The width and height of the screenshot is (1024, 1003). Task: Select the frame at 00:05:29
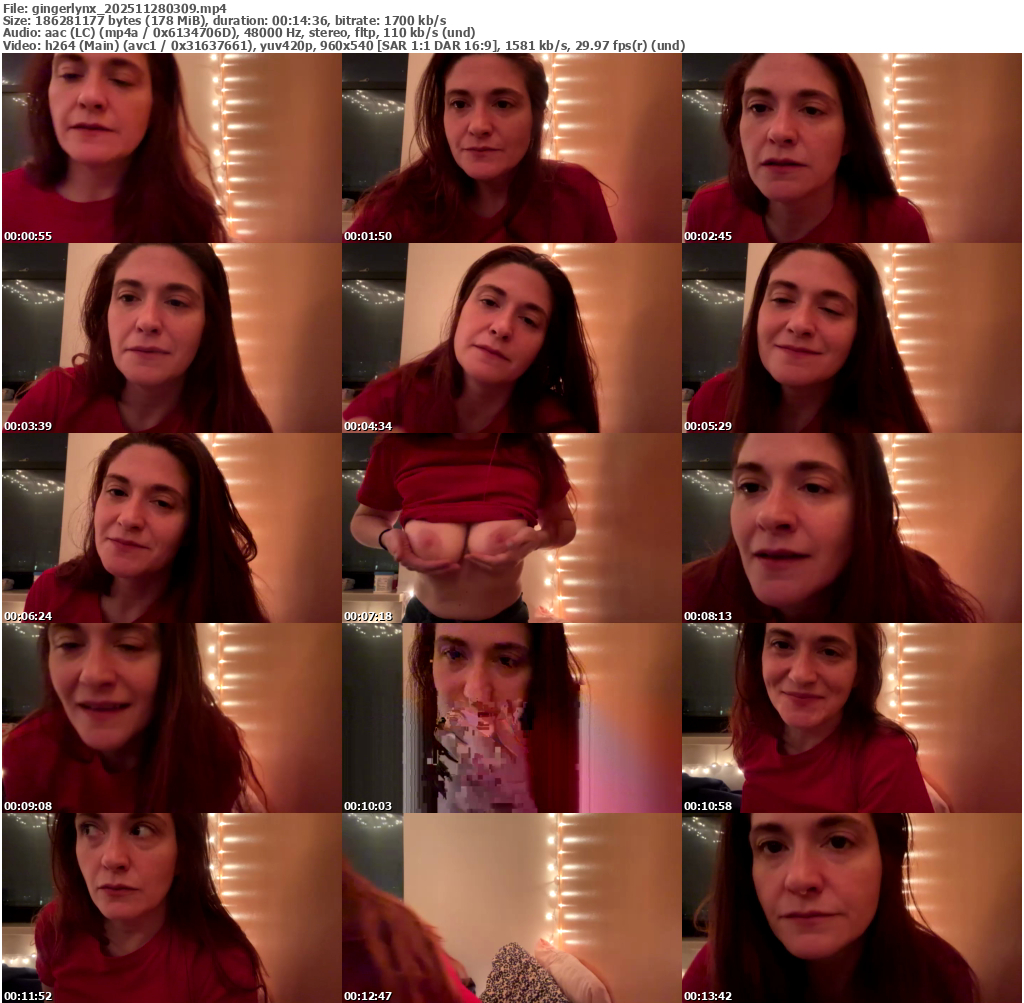coord(852,338)
